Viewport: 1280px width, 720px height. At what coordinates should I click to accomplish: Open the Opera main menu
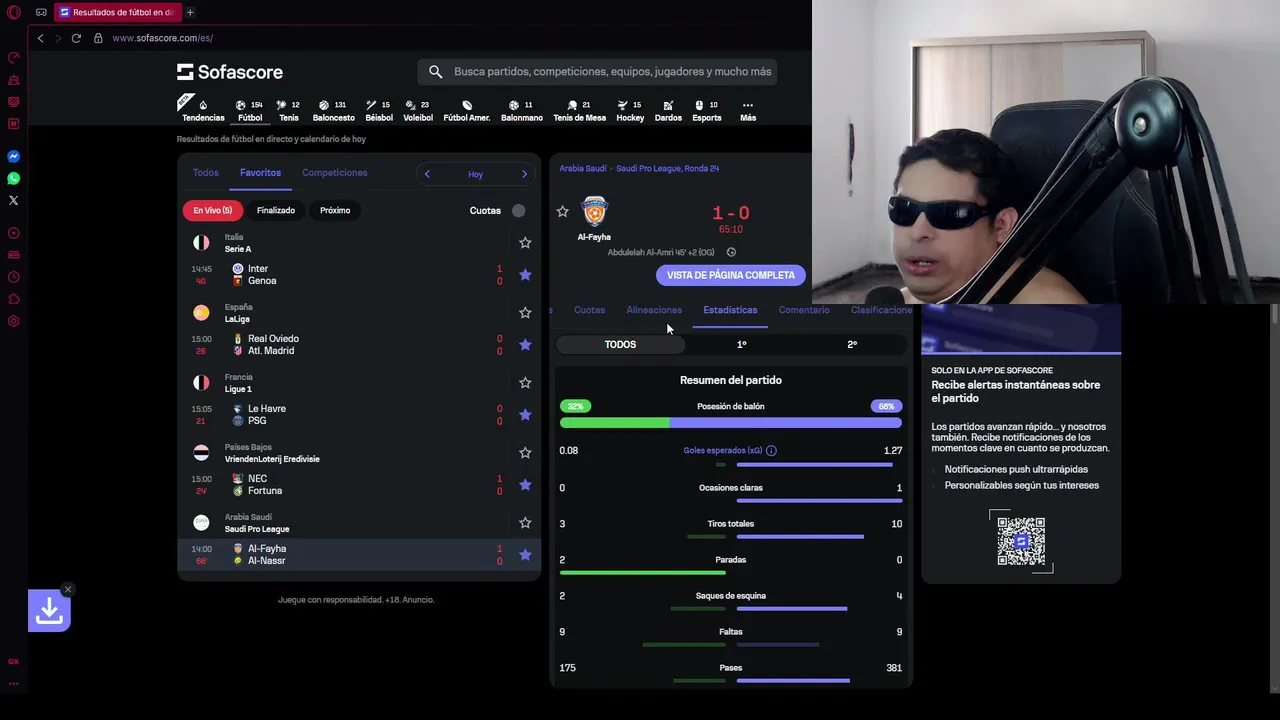(14, 12)
